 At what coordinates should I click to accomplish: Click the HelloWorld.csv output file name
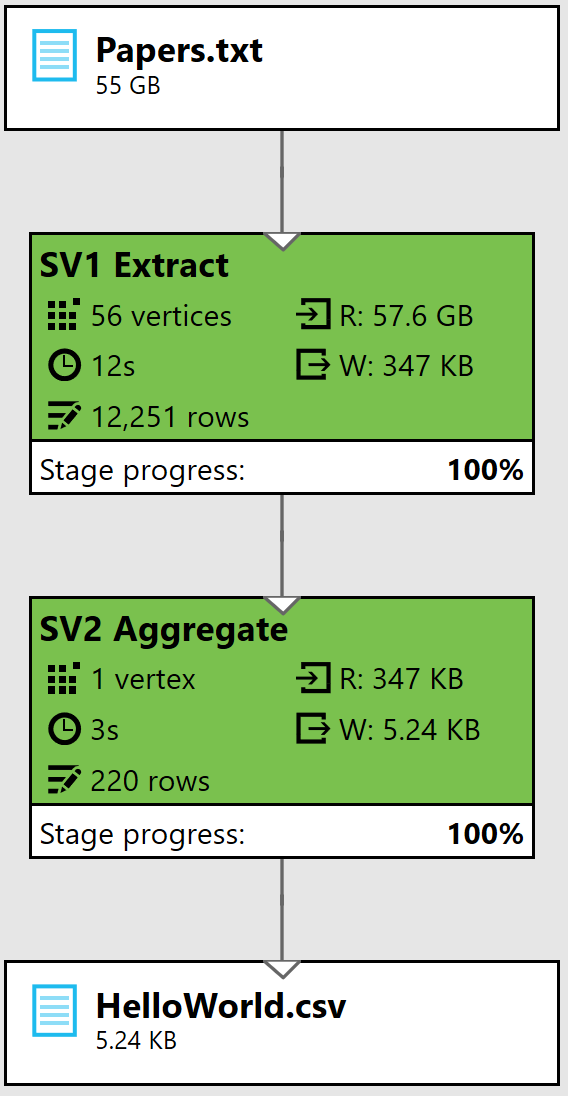coord(221,1006)
